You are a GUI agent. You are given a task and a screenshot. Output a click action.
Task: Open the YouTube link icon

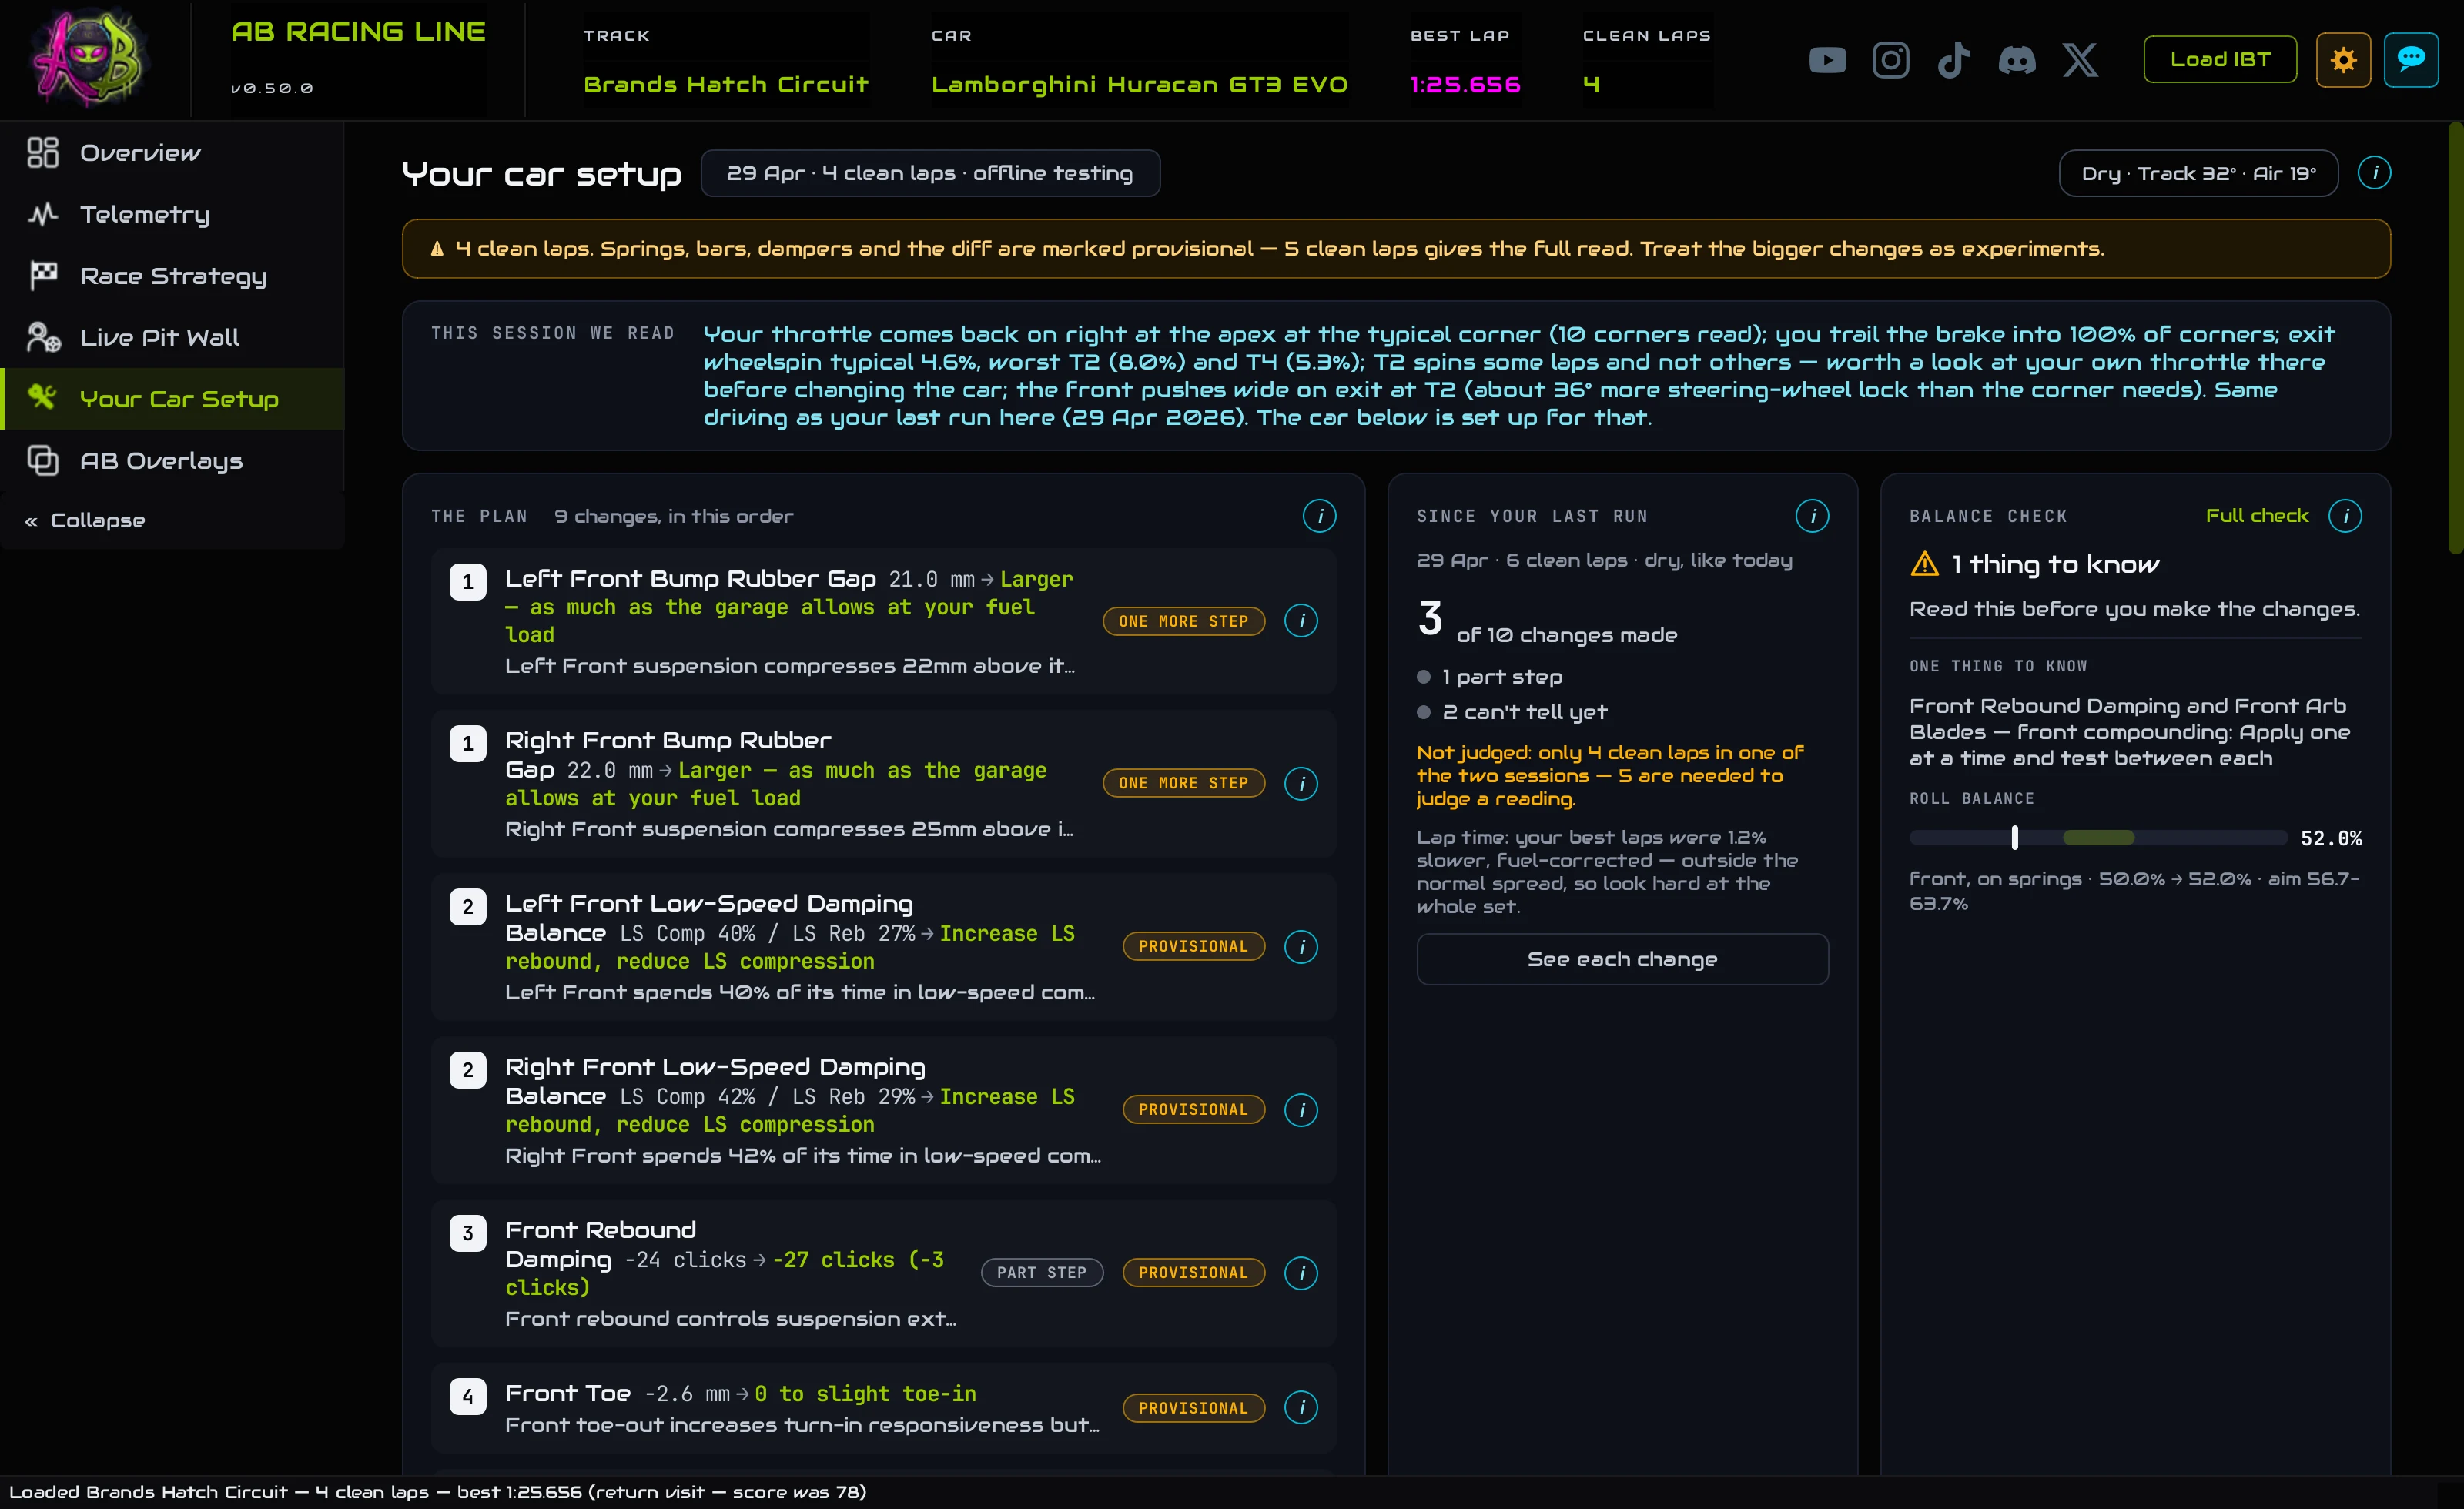[x=1827, y=60]
